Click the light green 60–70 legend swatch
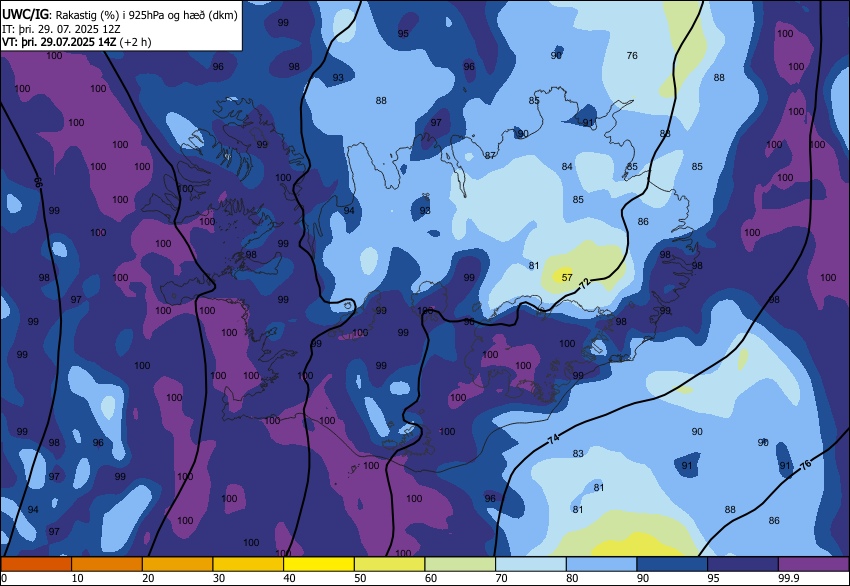850x586 pixels. click(x=460, y=564)
